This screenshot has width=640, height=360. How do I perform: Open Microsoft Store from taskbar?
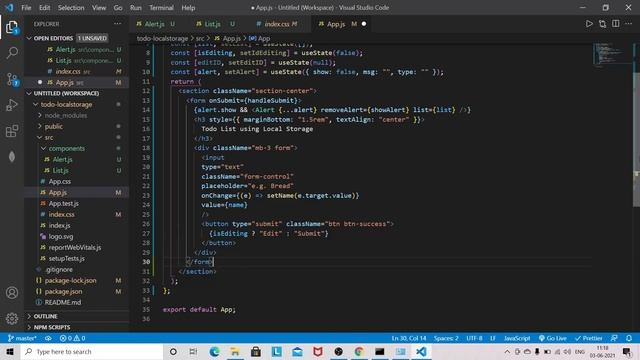(x=256, y=351)
